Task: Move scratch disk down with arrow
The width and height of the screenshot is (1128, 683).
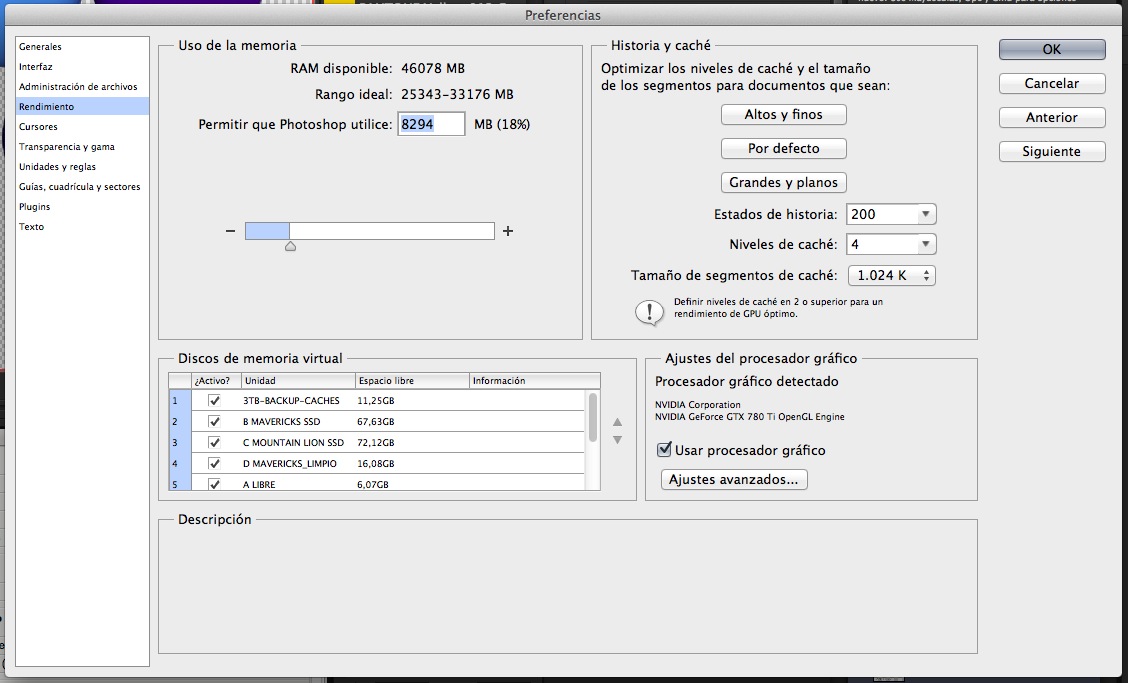Action: [617, 440]
